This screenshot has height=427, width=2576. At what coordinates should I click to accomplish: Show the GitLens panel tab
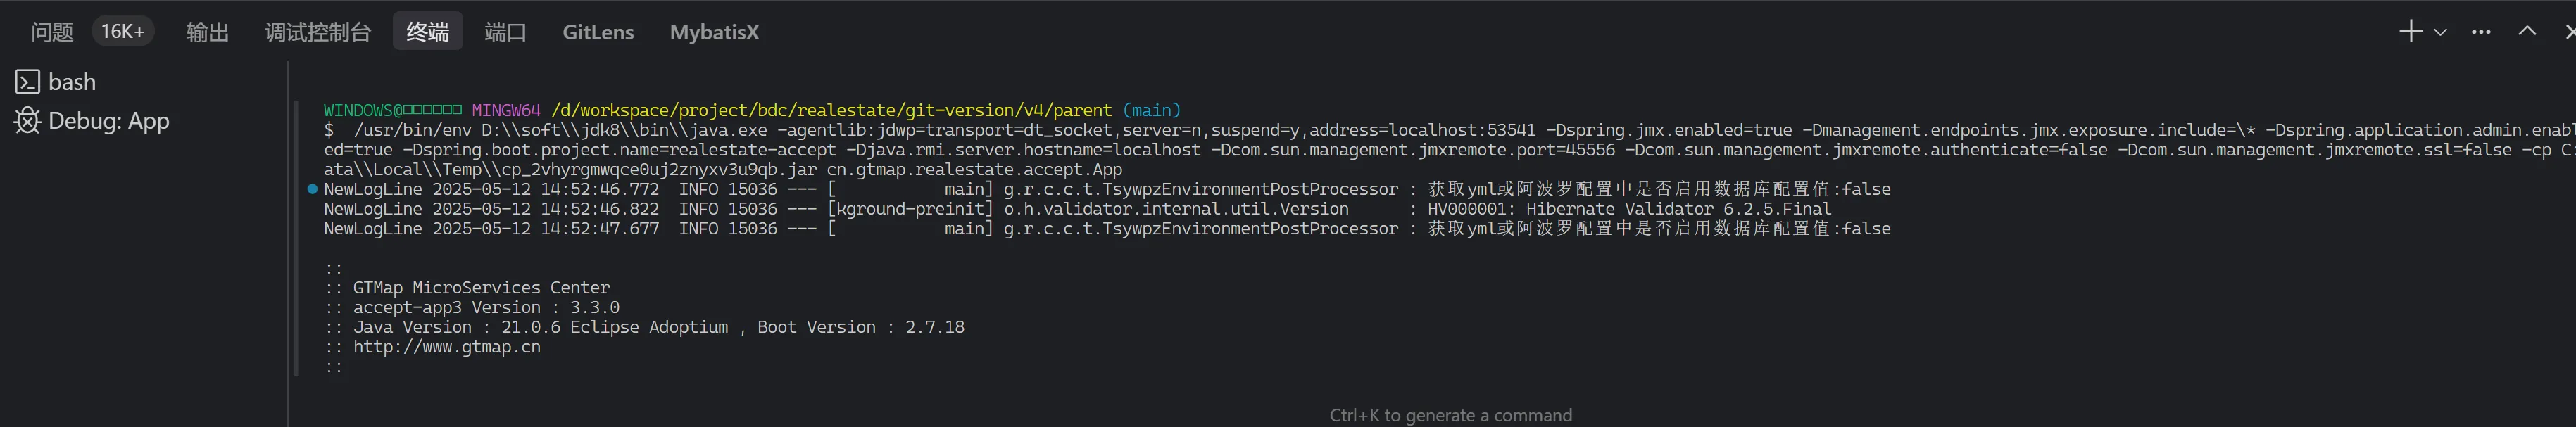pos(598,32)
